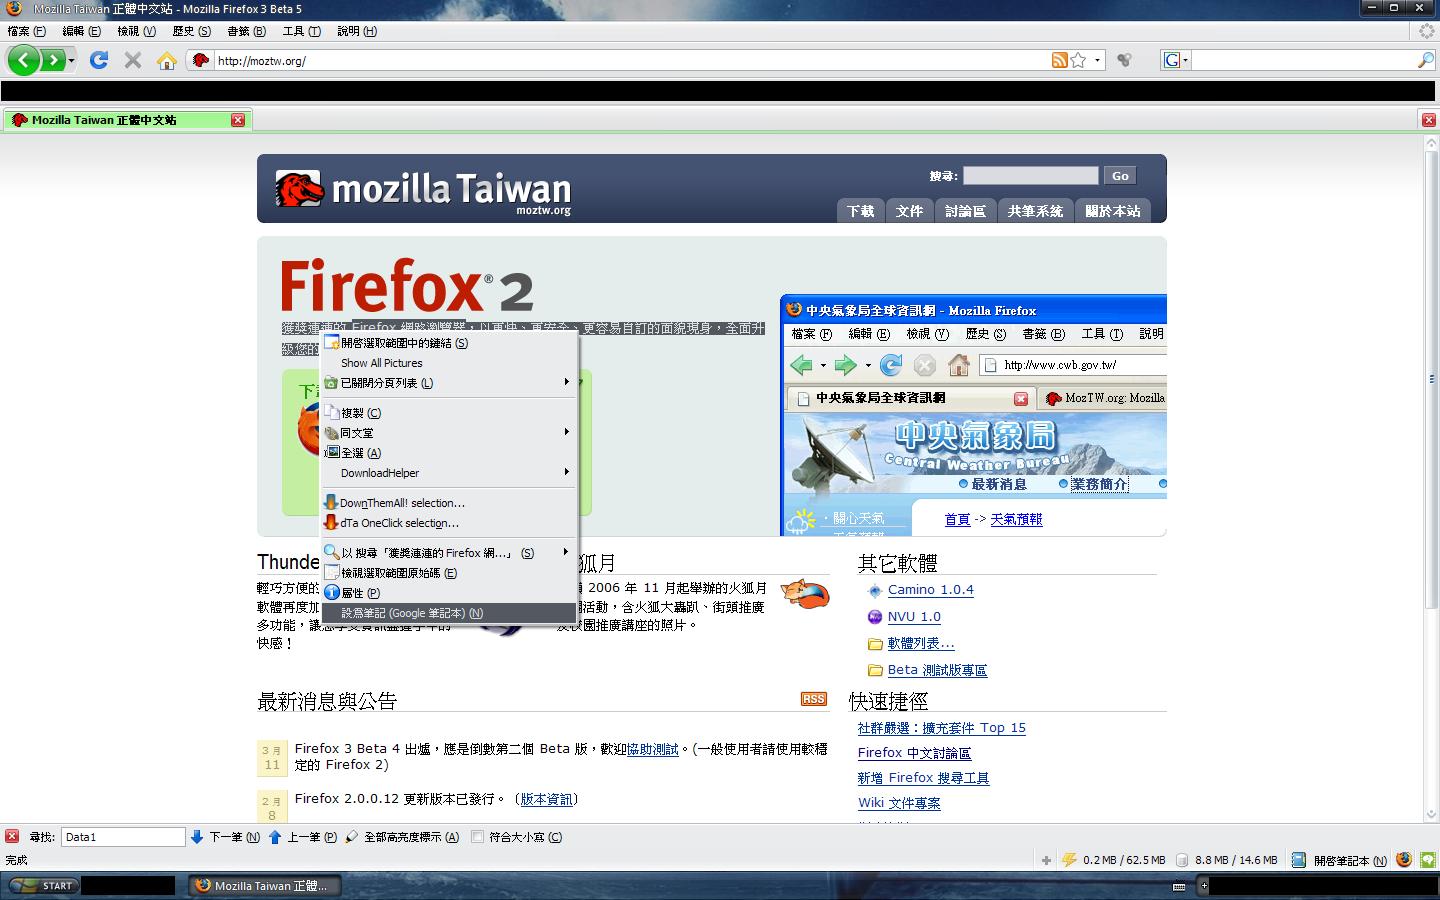Click the grey three-circle extension icon
Viewport: 1440px width, 900px height.
tap(1124, 60)
